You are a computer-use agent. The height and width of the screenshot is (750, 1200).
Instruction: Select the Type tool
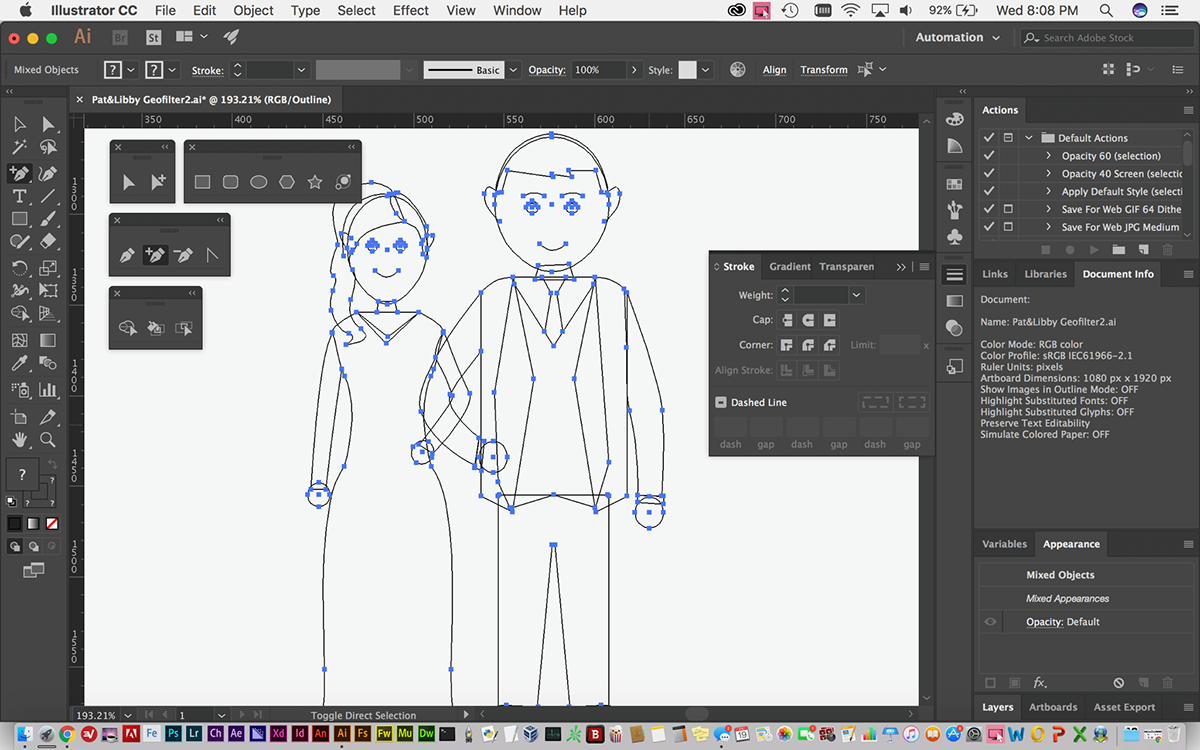click(x=19, y=196)
